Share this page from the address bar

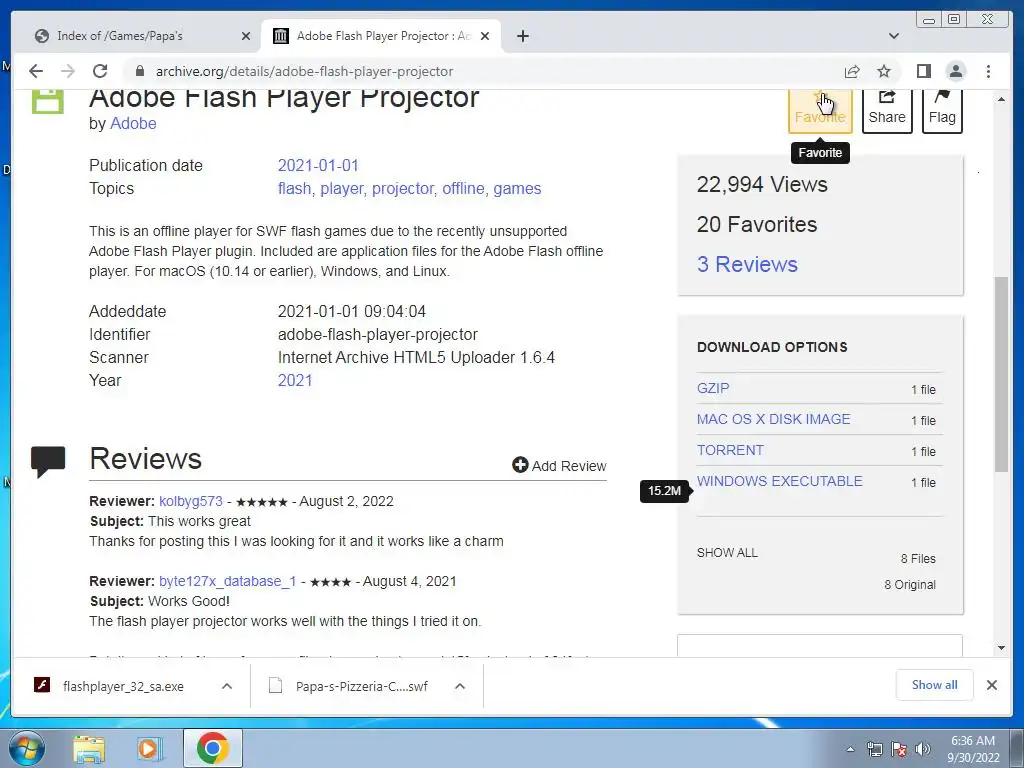852,71
